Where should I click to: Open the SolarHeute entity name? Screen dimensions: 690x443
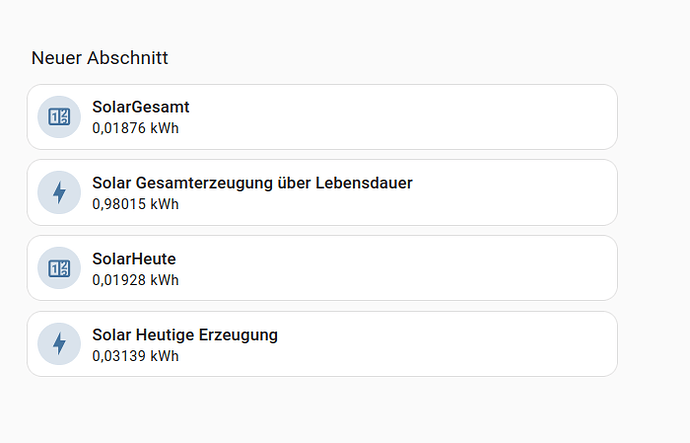pyautogui.click(x=134, y=259)
